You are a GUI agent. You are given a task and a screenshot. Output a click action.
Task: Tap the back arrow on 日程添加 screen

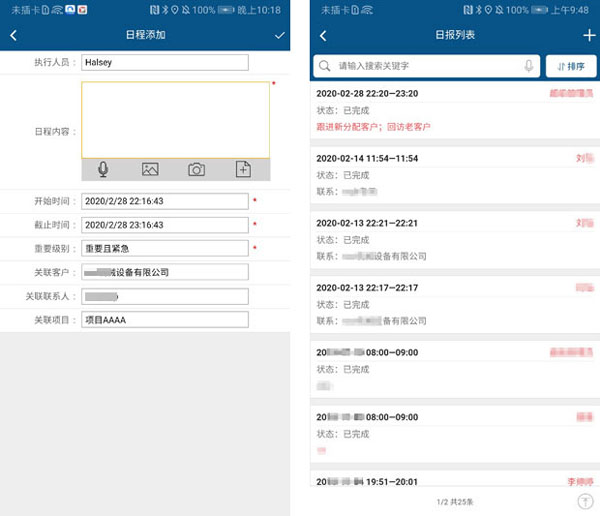pyautogui.click(x=14, y=35)
